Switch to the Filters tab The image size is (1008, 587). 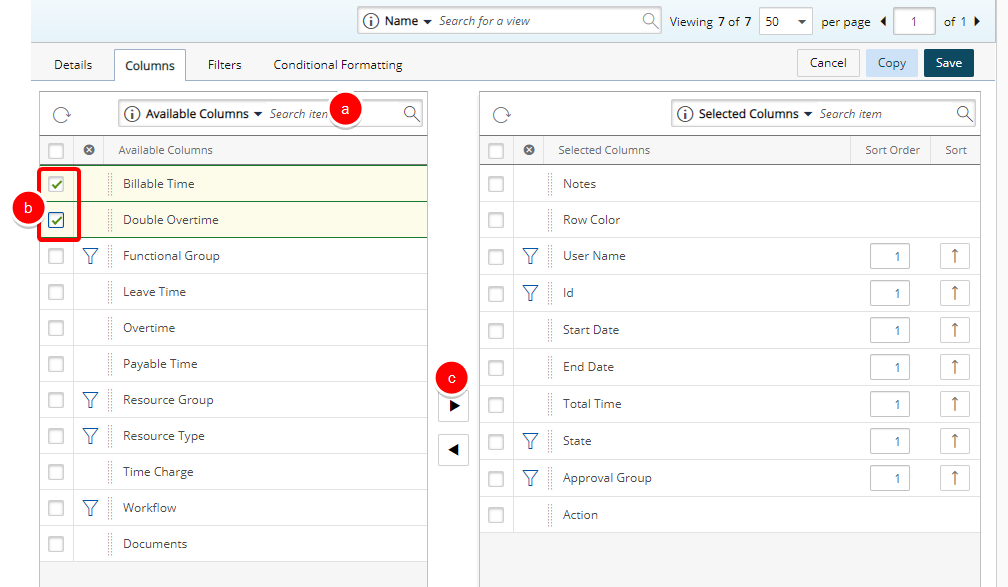coord(224,65)
